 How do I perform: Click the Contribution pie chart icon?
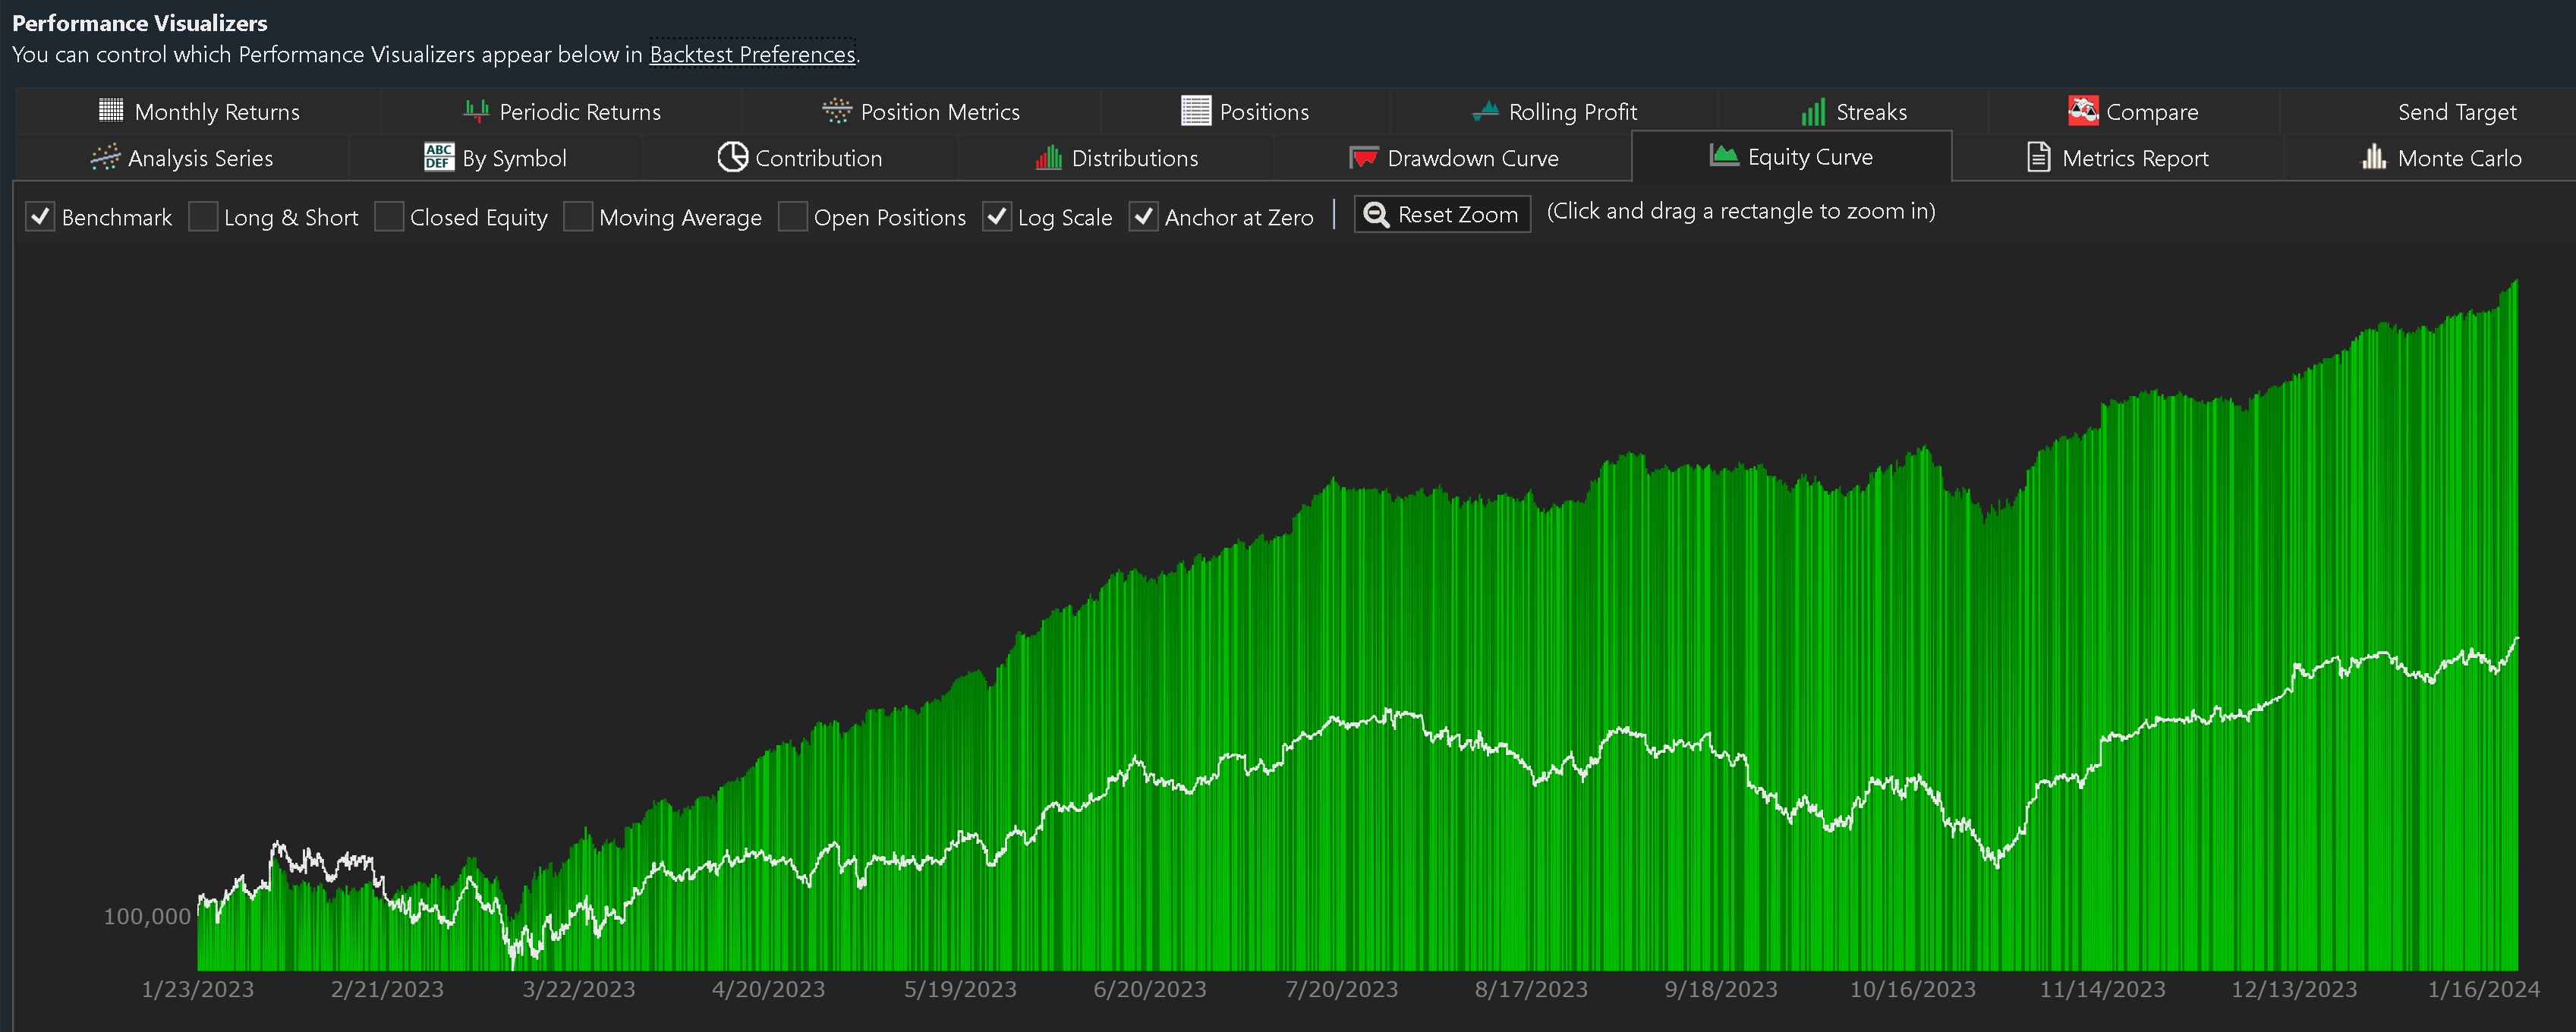[732, 157]
